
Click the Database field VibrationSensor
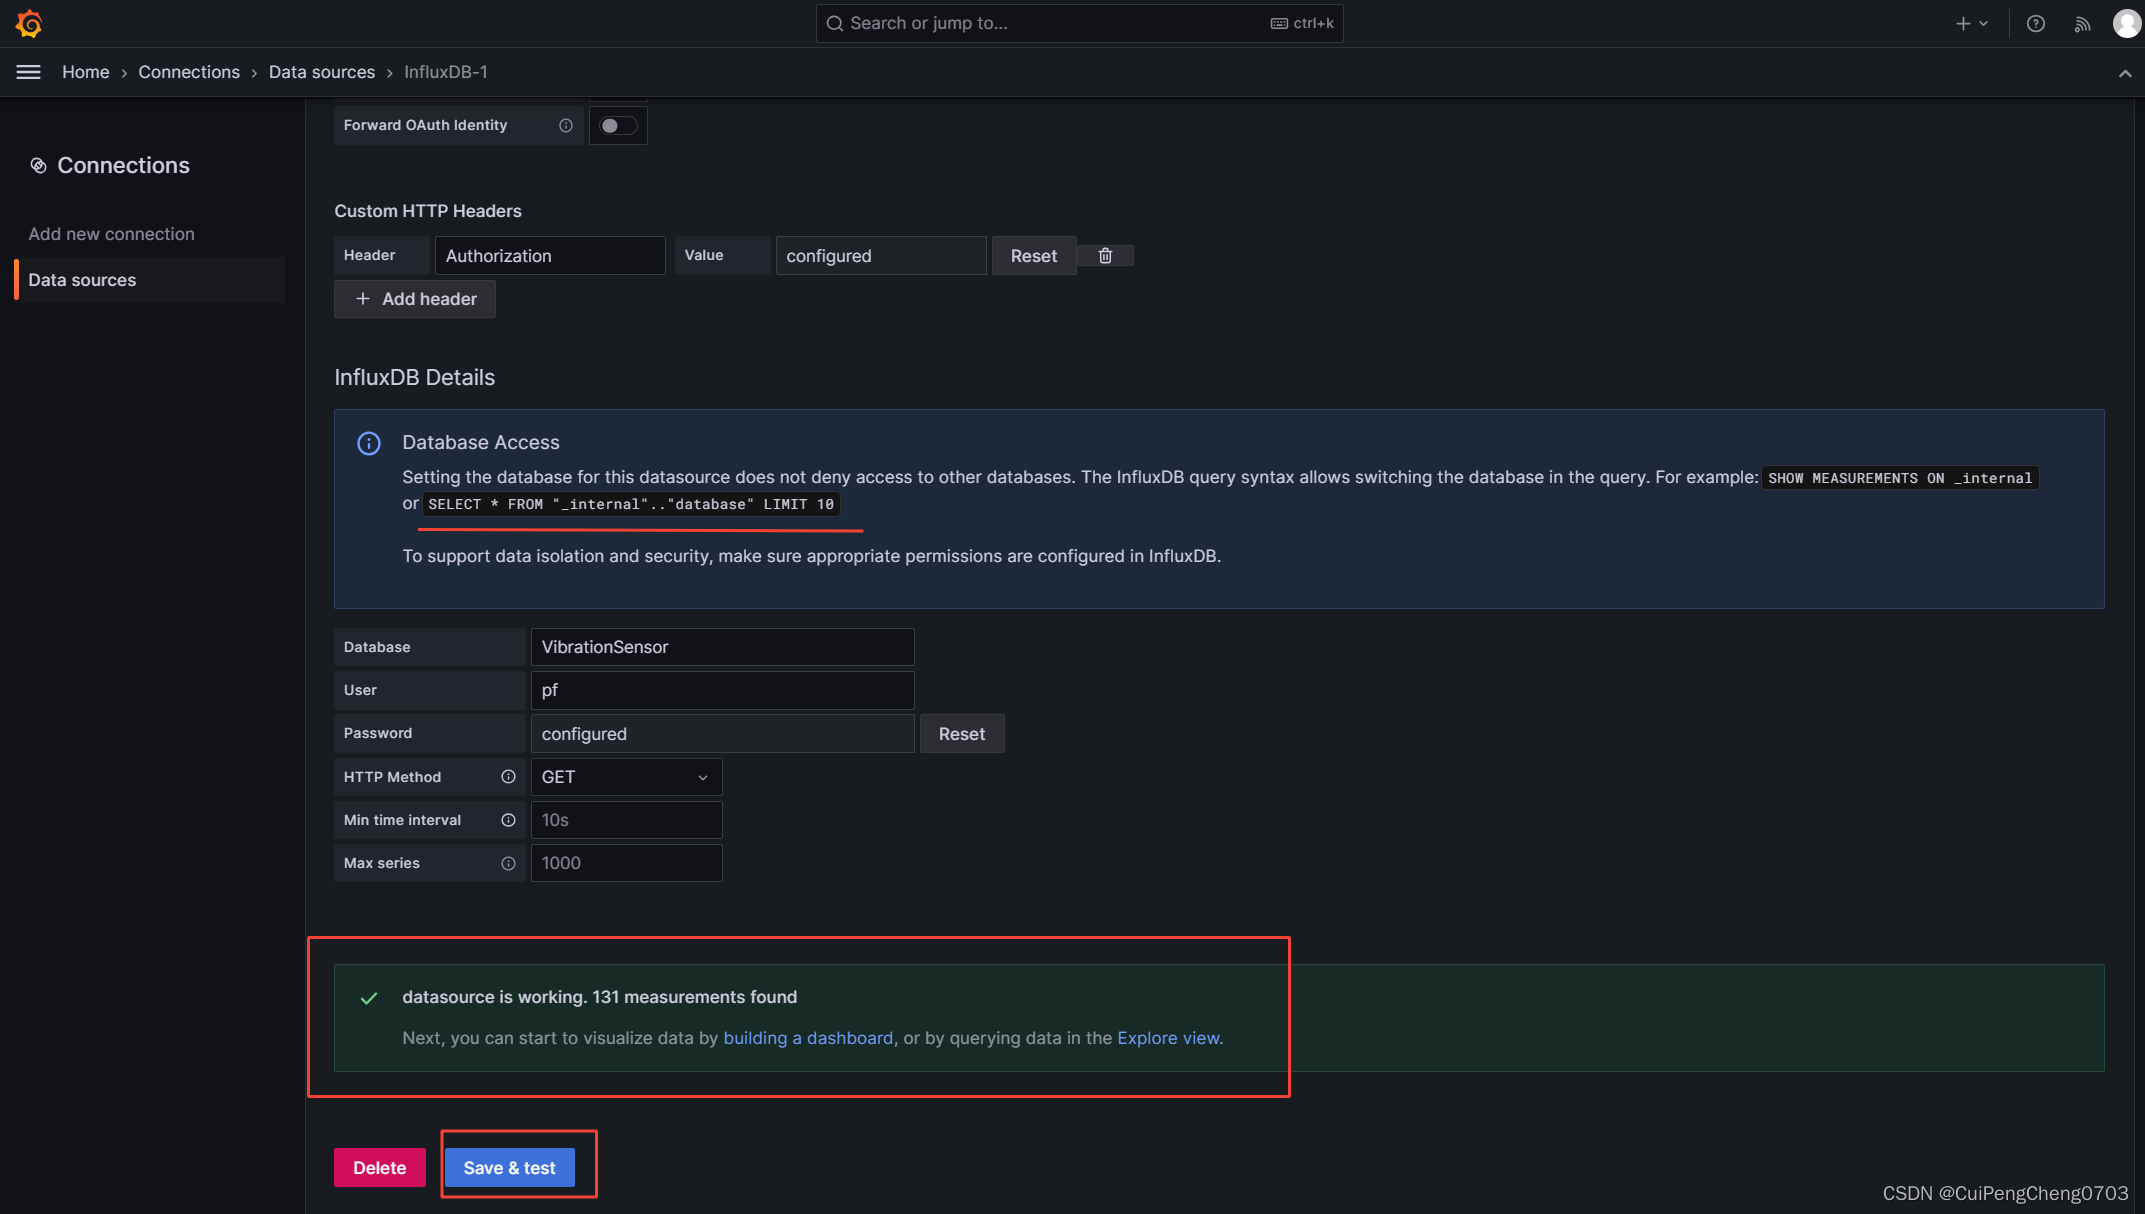(x=722, y=647)
